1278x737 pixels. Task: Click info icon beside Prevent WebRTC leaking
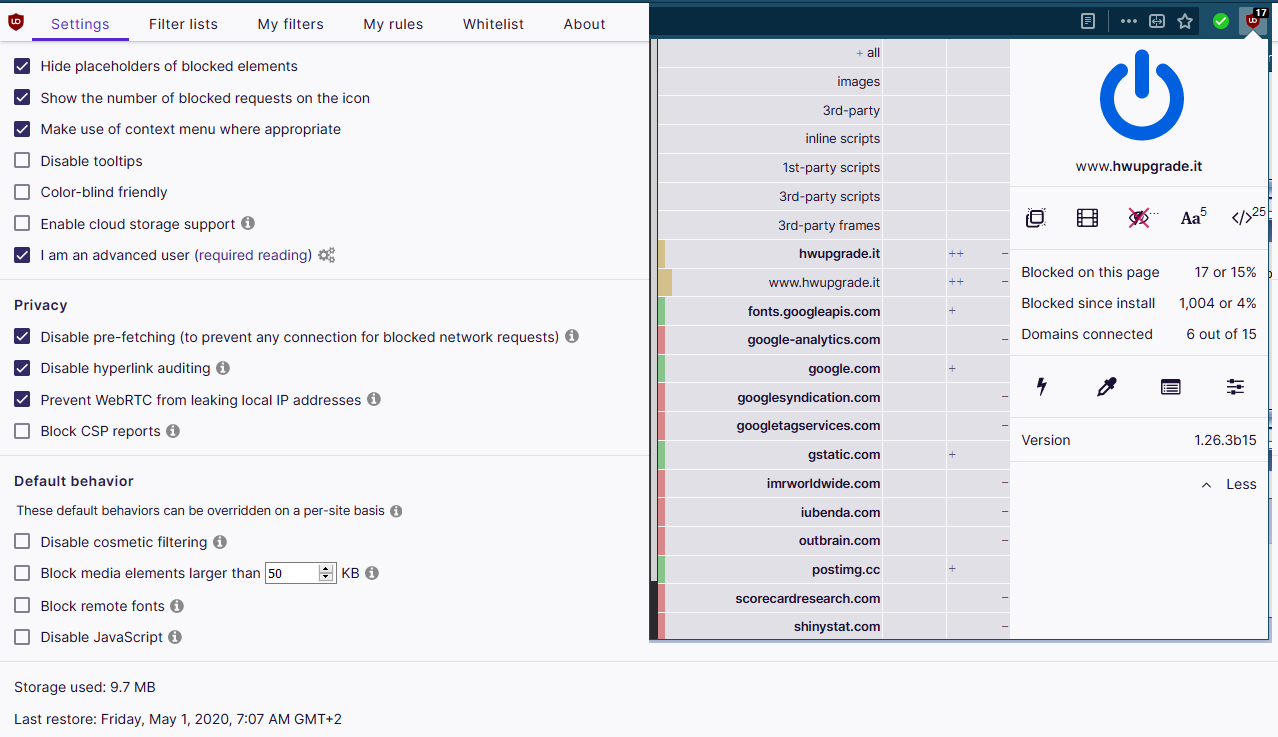(374, 399)
